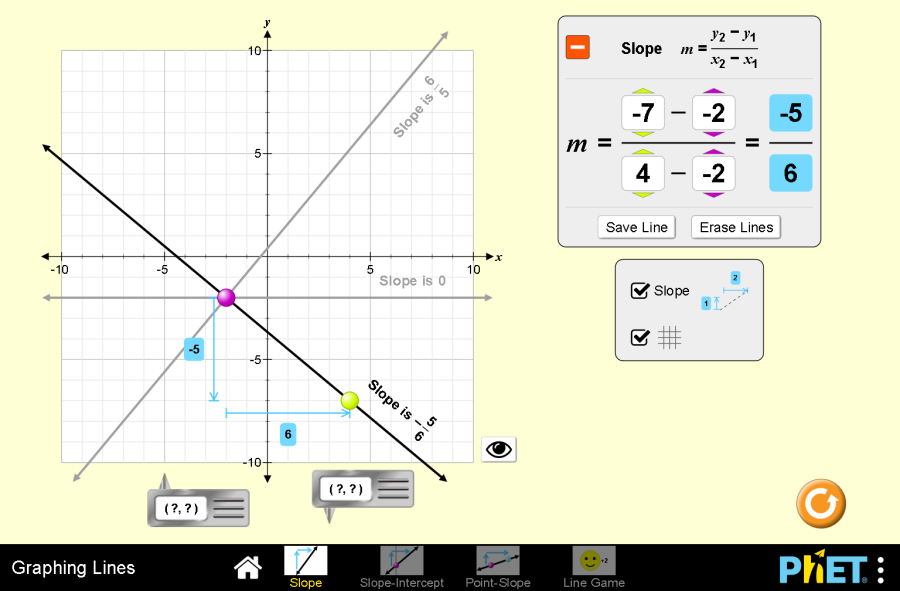Screen dimensions: 900x591
Task: Click the yellow-green point on the line
Action: (349, 400)
